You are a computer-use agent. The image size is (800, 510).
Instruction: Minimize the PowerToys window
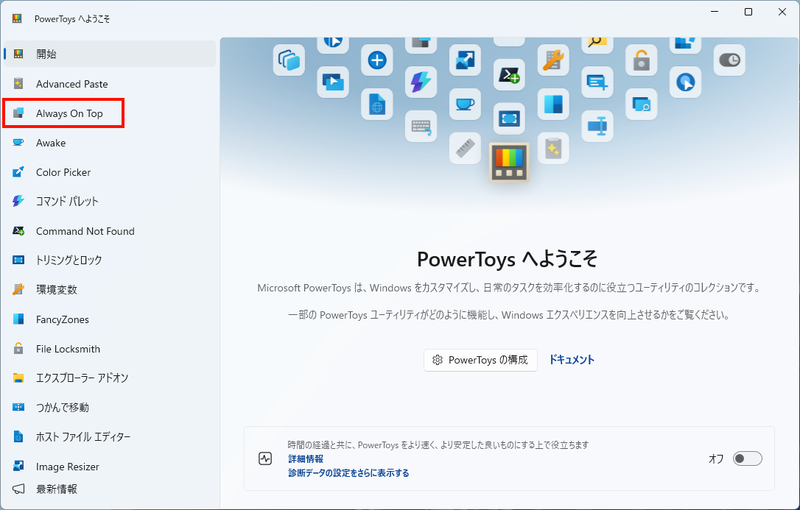click(x=714, y=12)
